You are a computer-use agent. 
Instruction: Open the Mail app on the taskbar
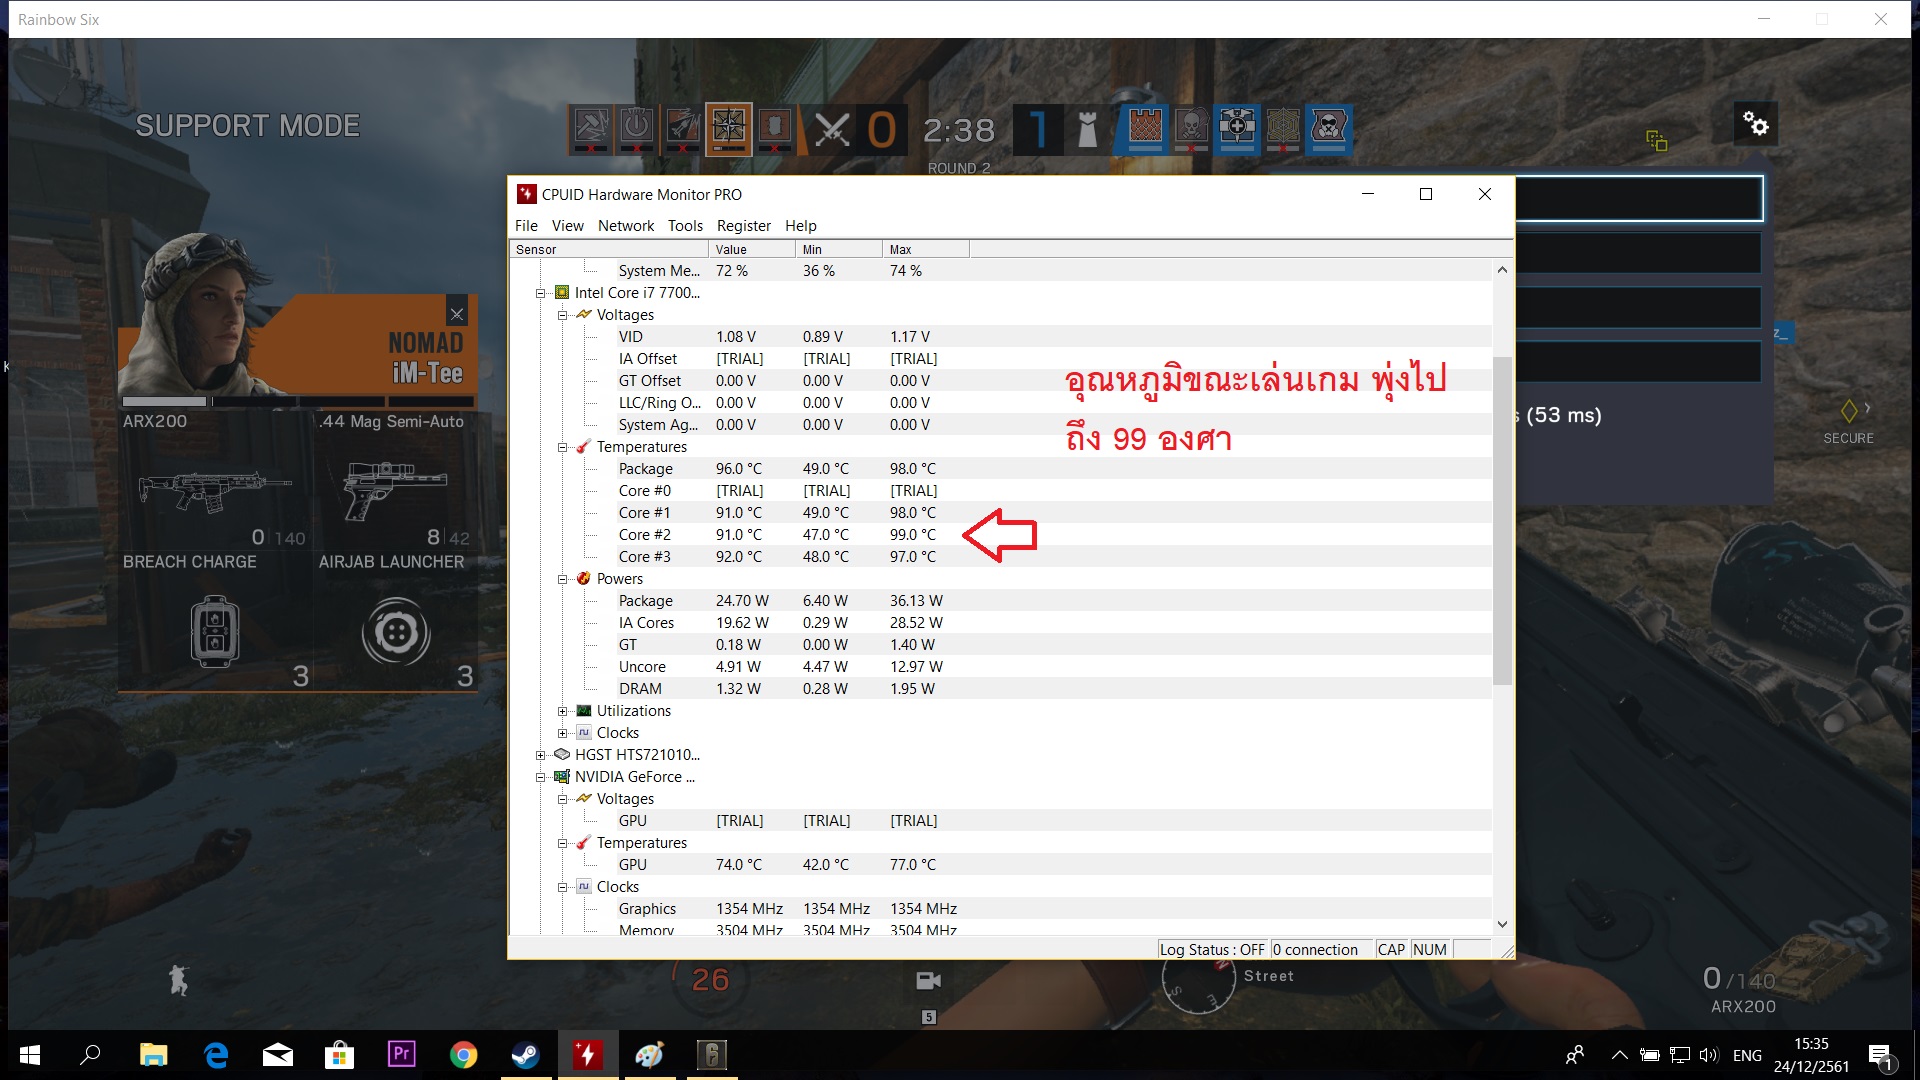(278, 1055)
